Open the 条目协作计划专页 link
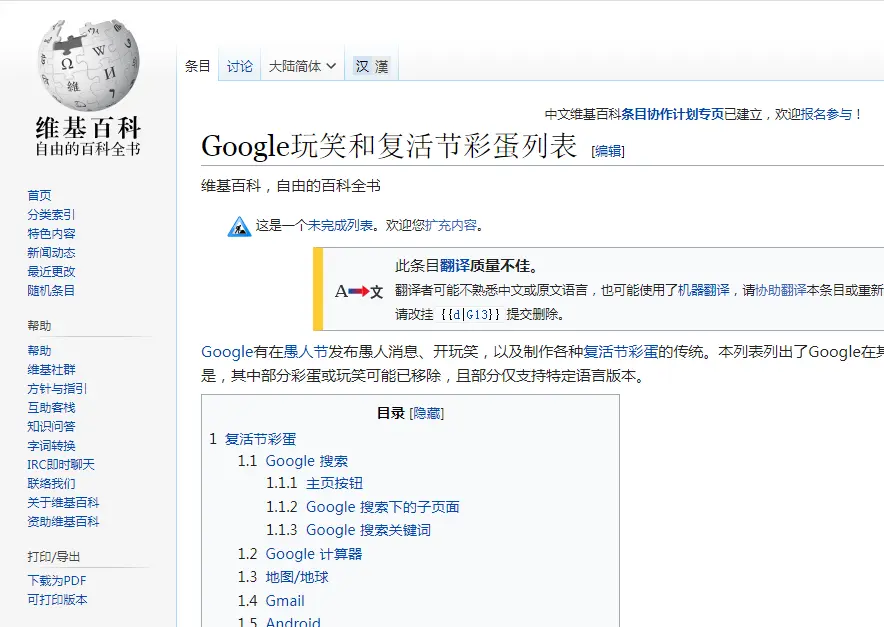The height and width of the screenshot is (627, 884). pyautogui.click(x=672, y=114)
